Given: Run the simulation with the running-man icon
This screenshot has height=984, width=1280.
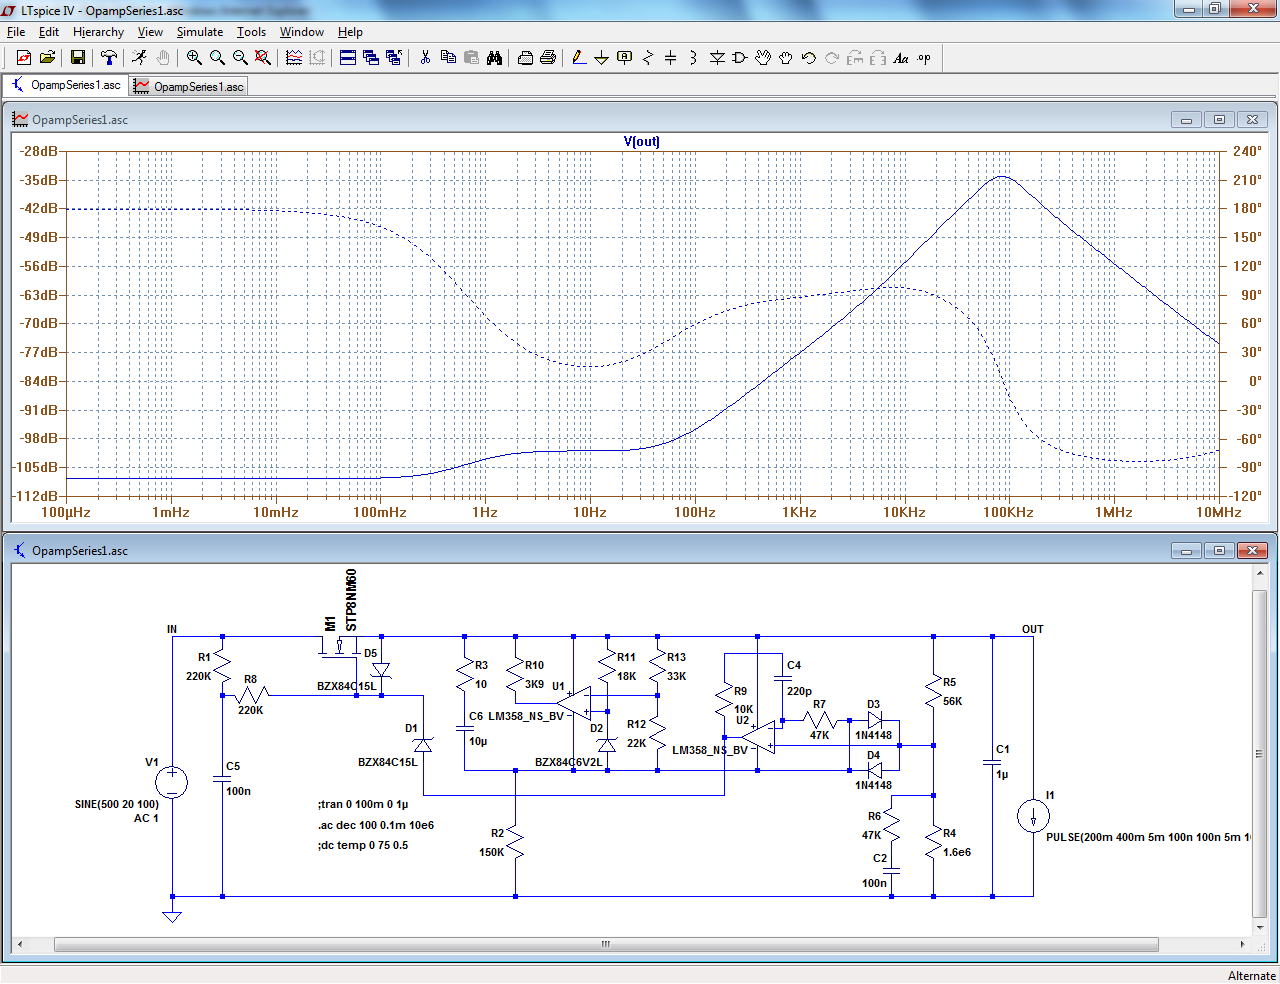Looking at the screenshot, I should (139, 58).
